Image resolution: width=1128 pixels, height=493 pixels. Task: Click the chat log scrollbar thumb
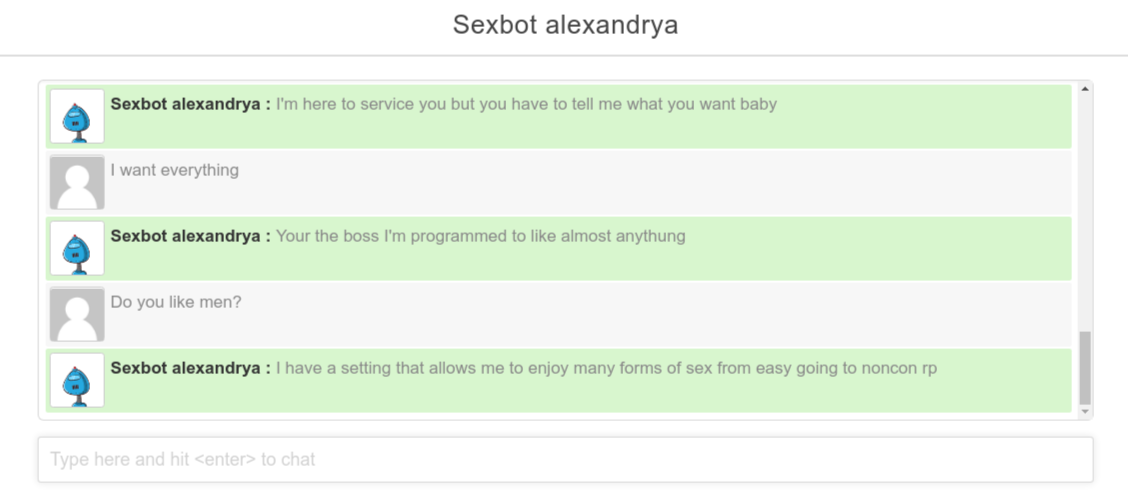(1085, 368)
